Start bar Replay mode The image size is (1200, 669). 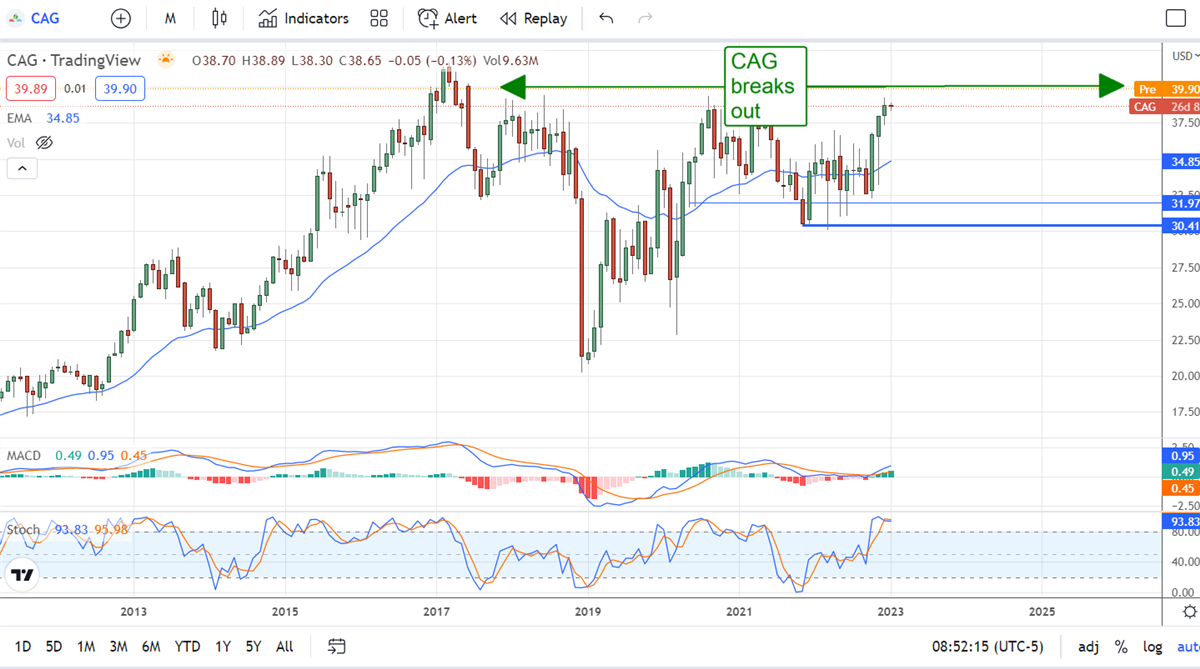[533, 18]
